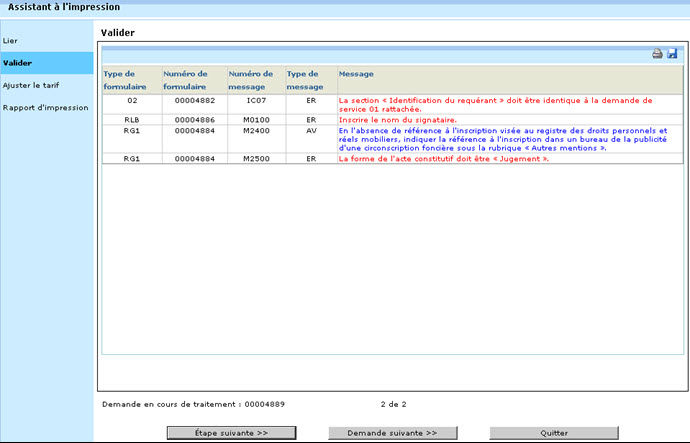Select the M0100 message number cell
This screenshot has height=443, width=690.
[x=257, y=120]
